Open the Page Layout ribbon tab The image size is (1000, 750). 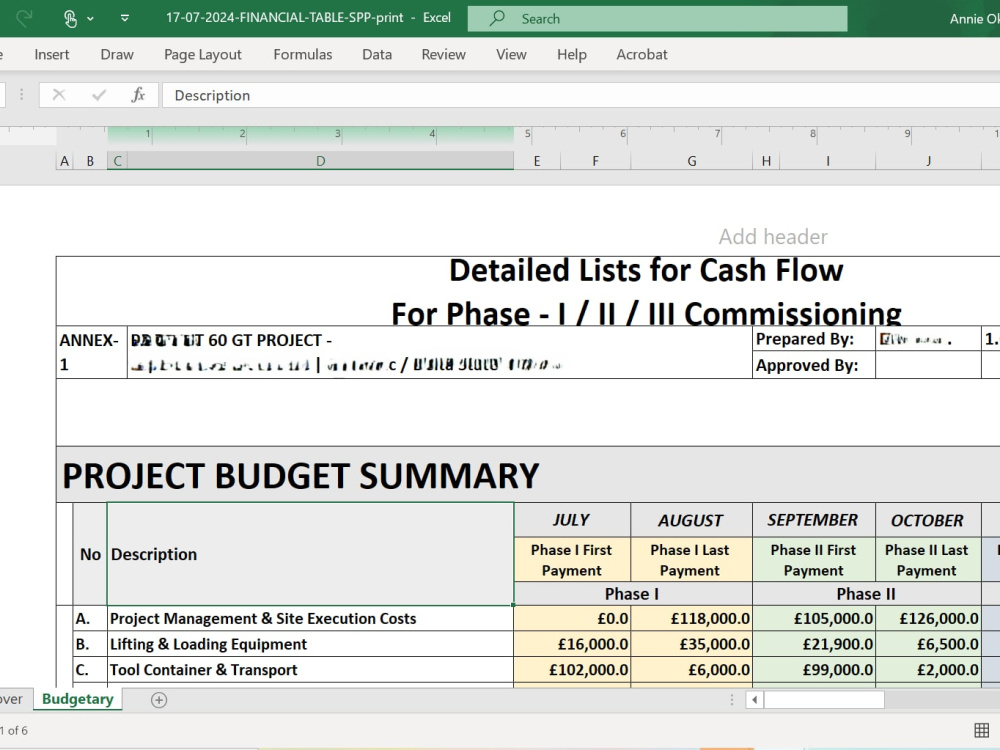[203, 55]
